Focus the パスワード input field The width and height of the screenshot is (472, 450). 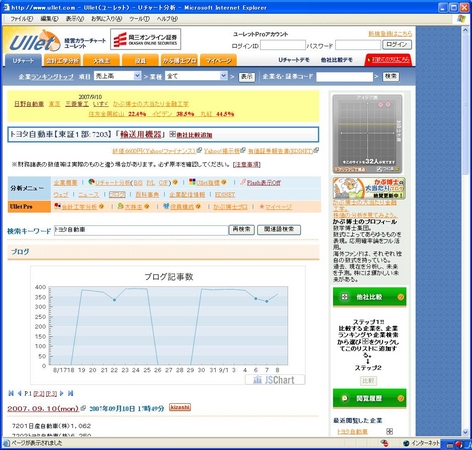pos(358,45)
